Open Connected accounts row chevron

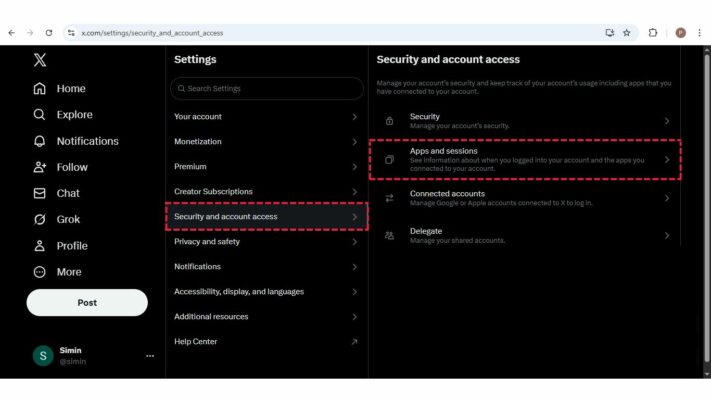tap(667, 198)
